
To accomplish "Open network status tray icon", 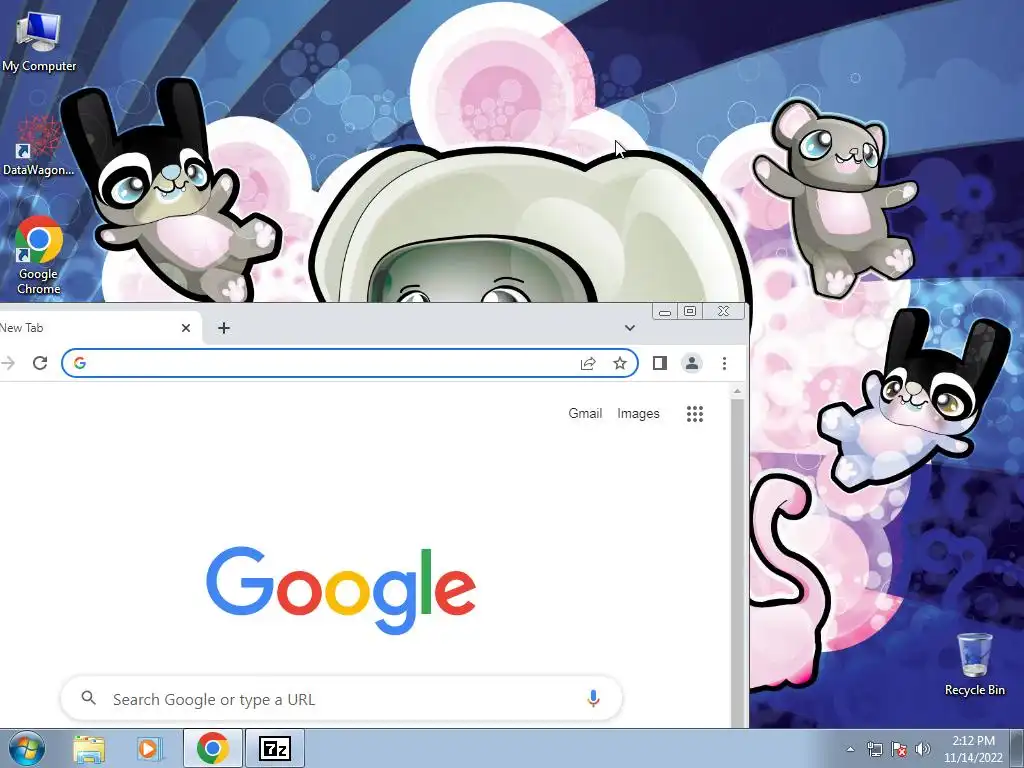I will [x=874, y=749].
